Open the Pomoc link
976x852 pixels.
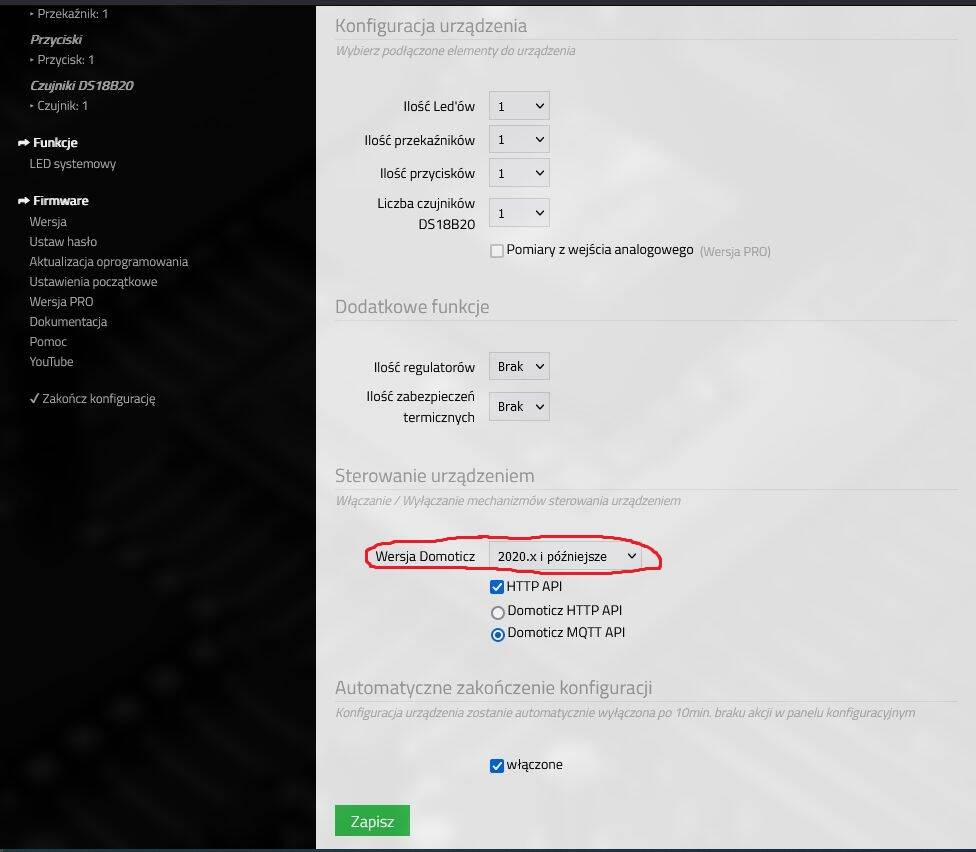coord(48,342)
